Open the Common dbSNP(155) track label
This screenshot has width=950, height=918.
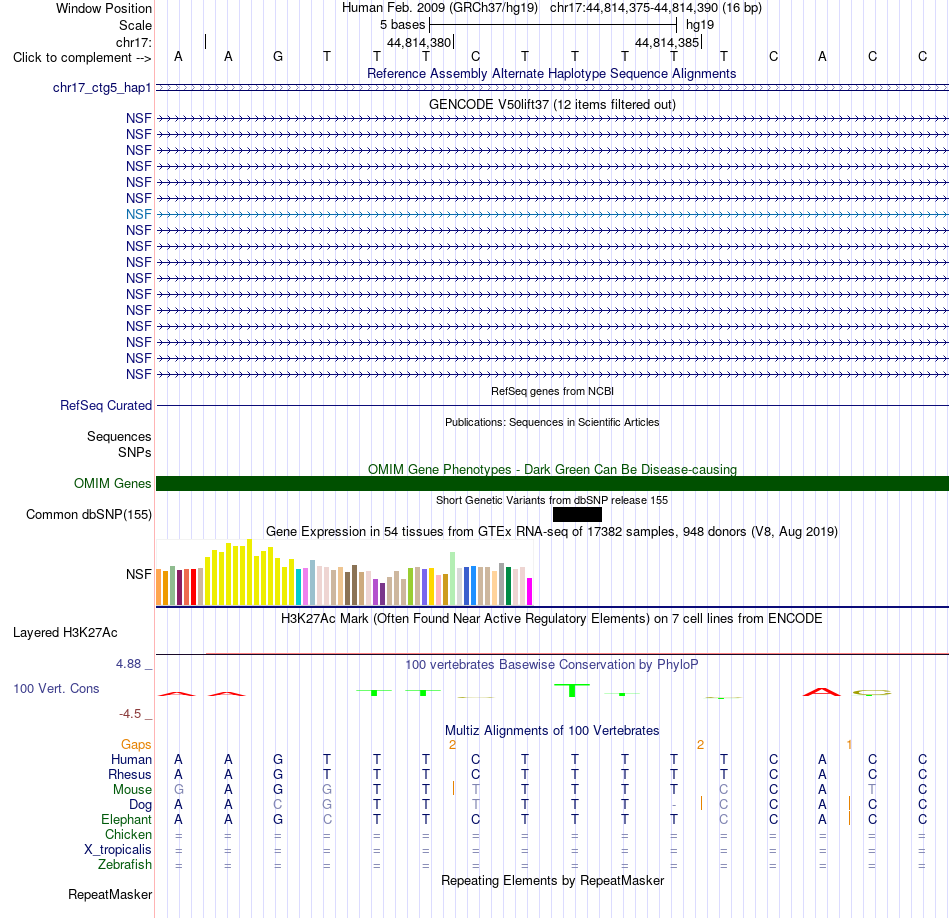89,514
